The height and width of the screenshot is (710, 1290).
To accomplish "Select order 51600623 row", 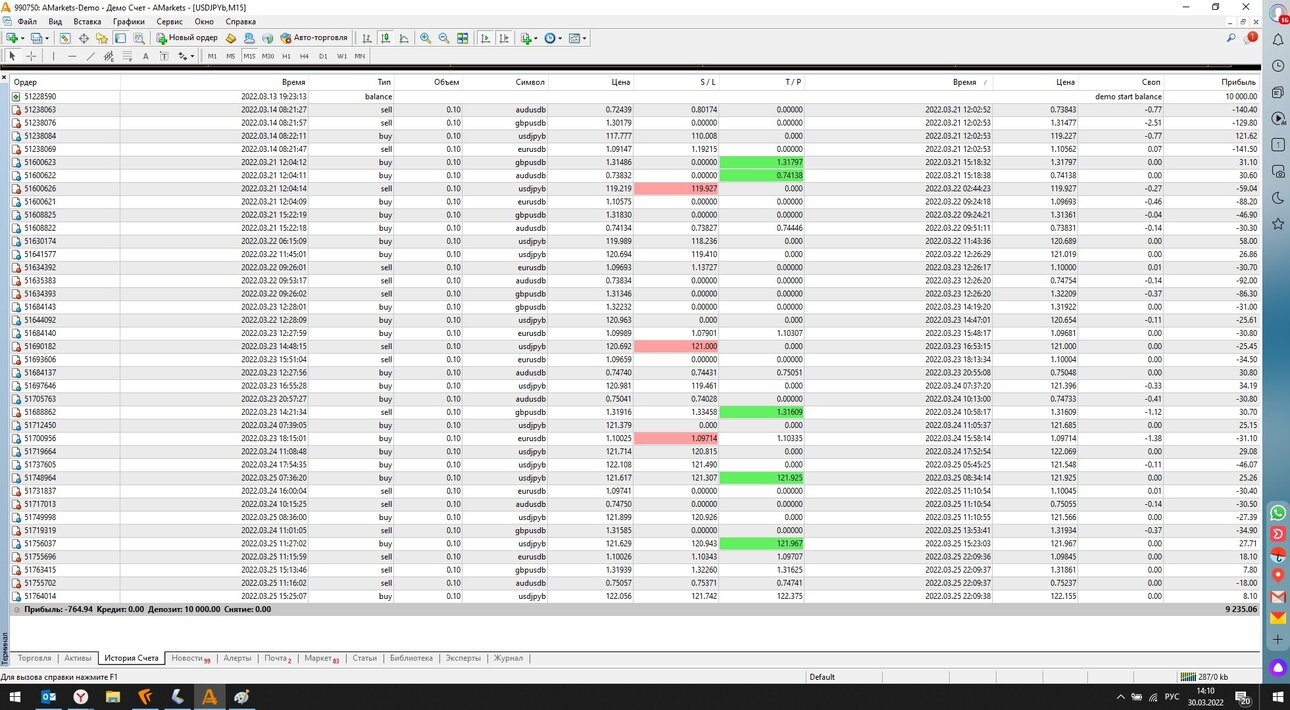I will tap(635, 162).
